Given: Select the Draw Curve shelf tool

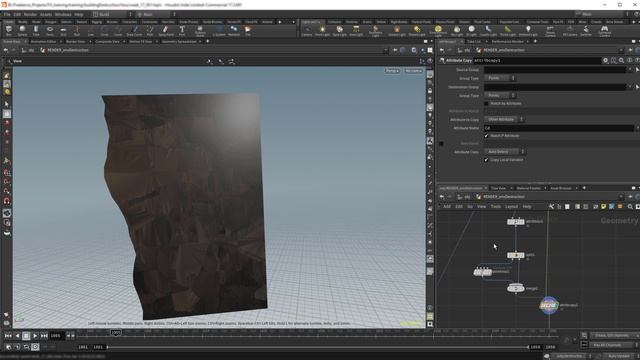Looking at the screenshot, I should (134, 31).
